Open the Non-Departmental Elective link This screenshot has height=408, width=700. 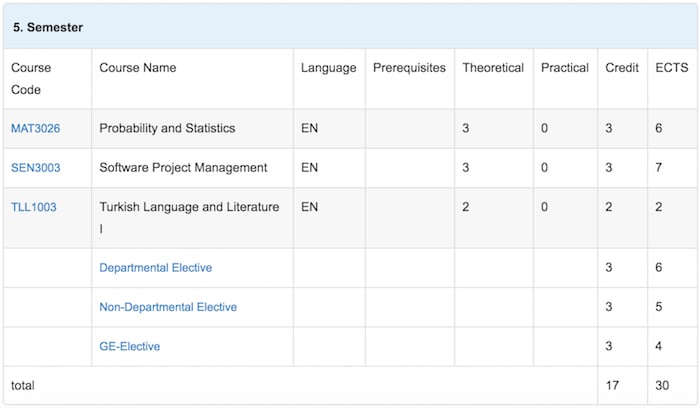click(168, 307)
